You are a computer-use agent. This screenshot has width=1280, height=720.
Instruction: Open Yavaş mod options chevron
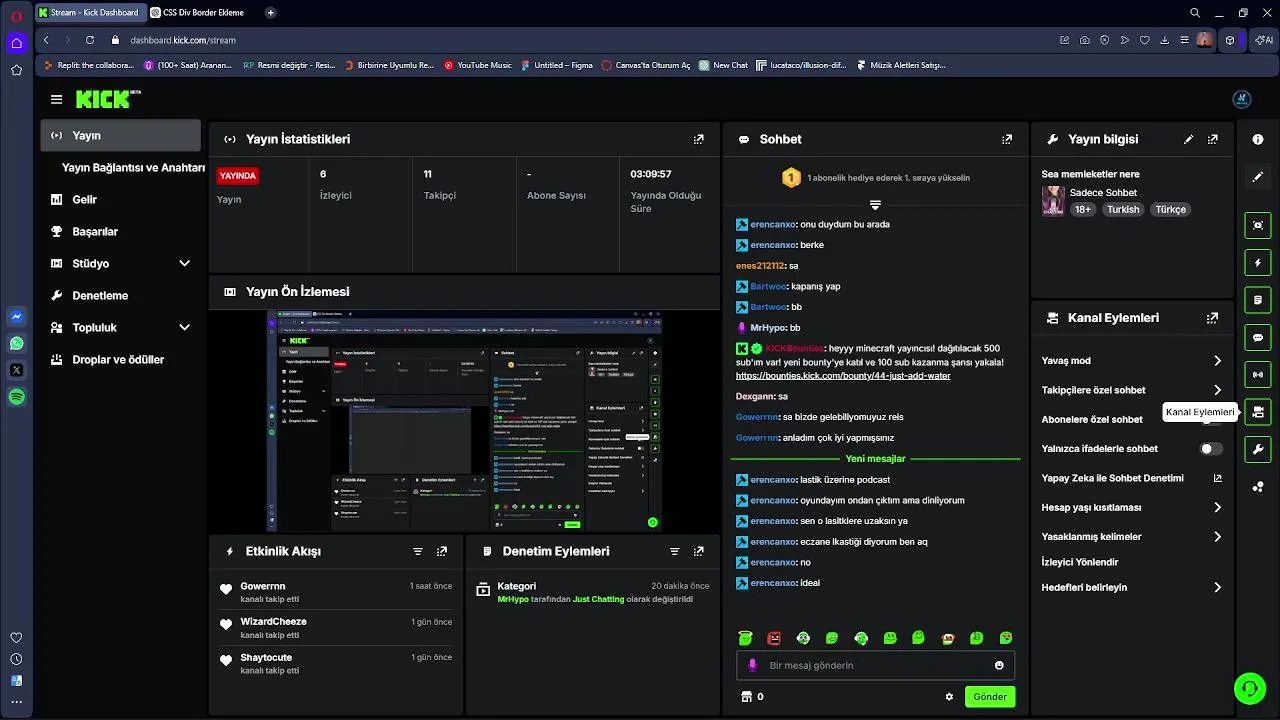pyautogui.click(x=1217, y=361)
